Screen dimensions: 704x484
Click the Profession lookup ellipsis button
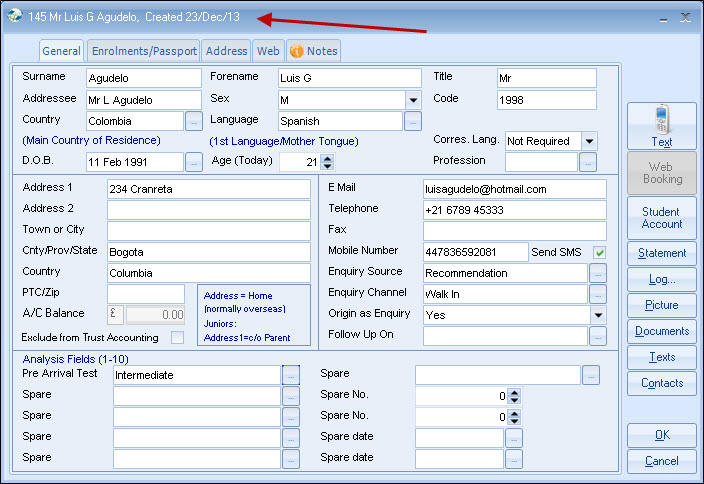(588, 162)
